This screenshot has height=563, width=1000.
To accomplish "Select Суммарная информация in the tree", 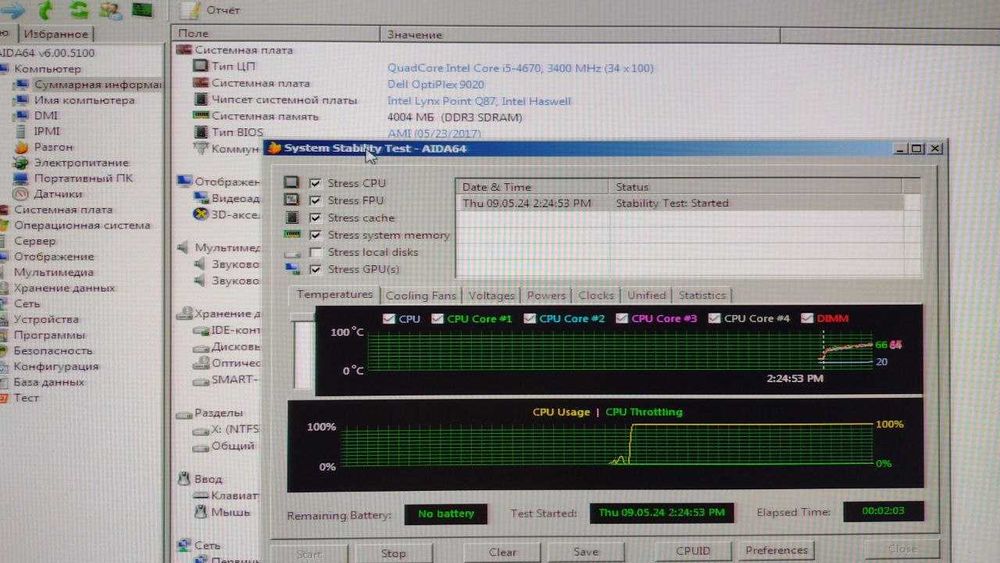I will (x=98, y=84).
